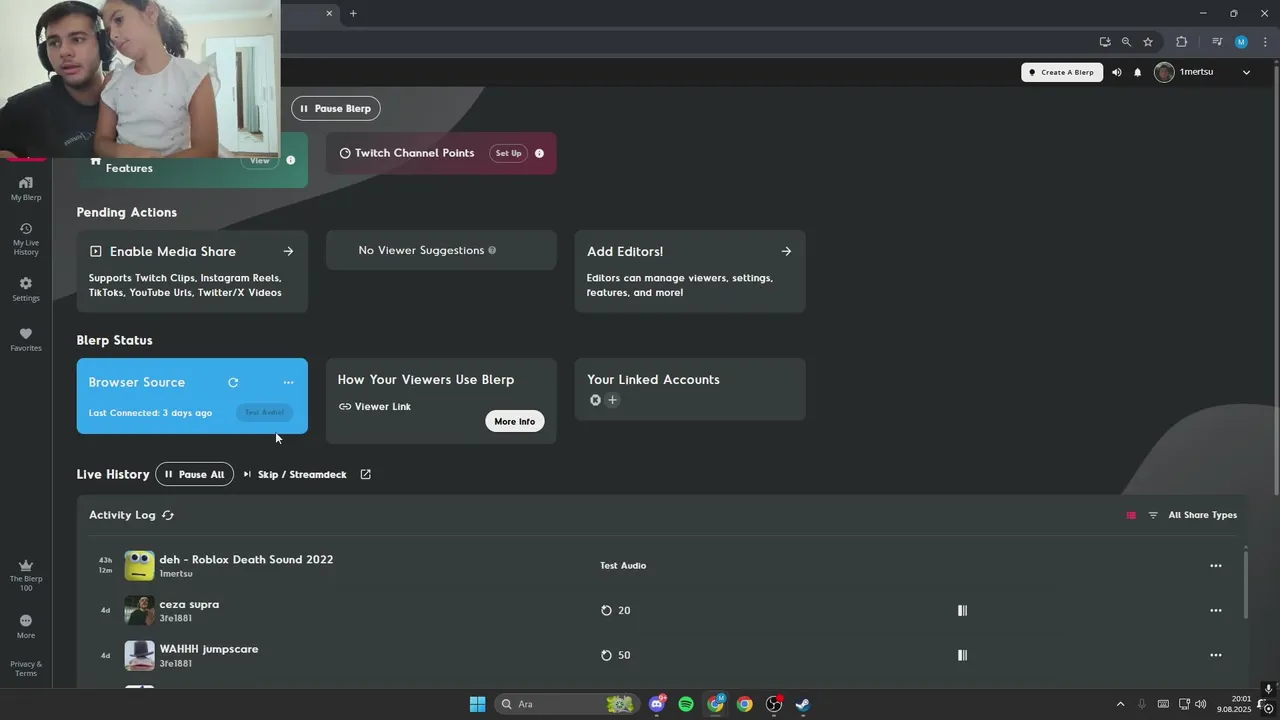Copy the Viewer Link
1280x720 pixels.
pos(375,406)
